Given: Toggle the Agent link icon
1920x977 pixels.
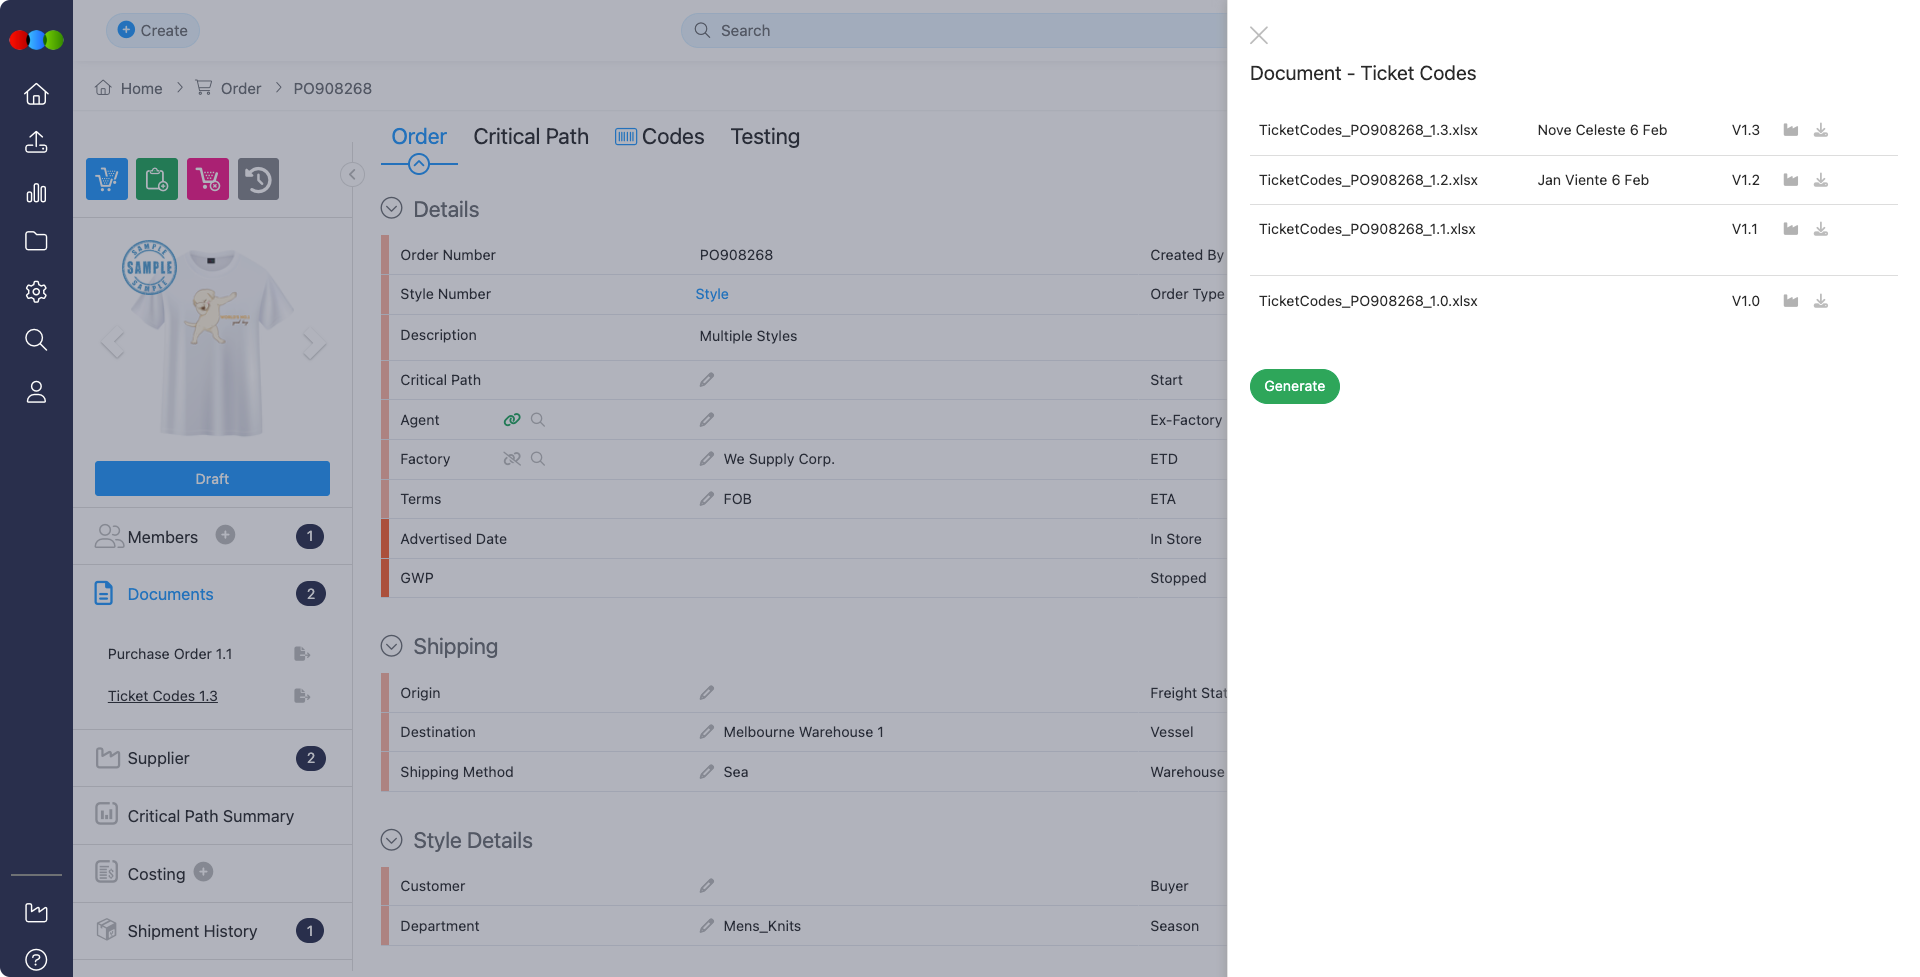Looking at the screenshot, I should [512, 420].
